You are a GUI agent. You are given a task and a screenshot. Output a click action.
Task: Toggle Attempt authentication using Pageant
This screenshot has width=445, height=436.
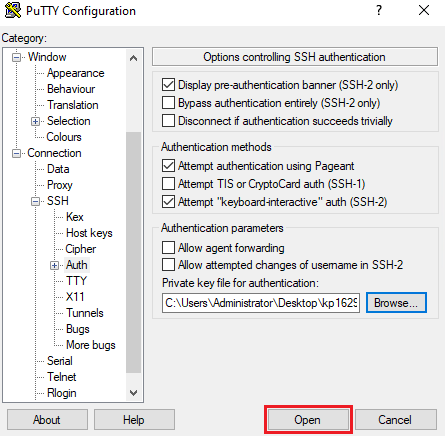(168, 166)
